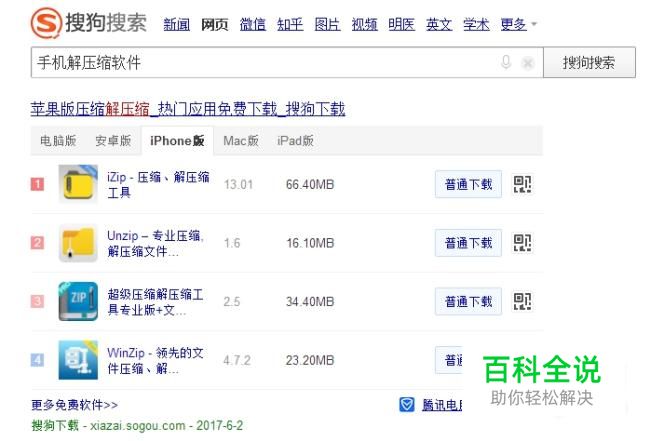
Task: Select the 网页 search category
Action: [215, 24]
